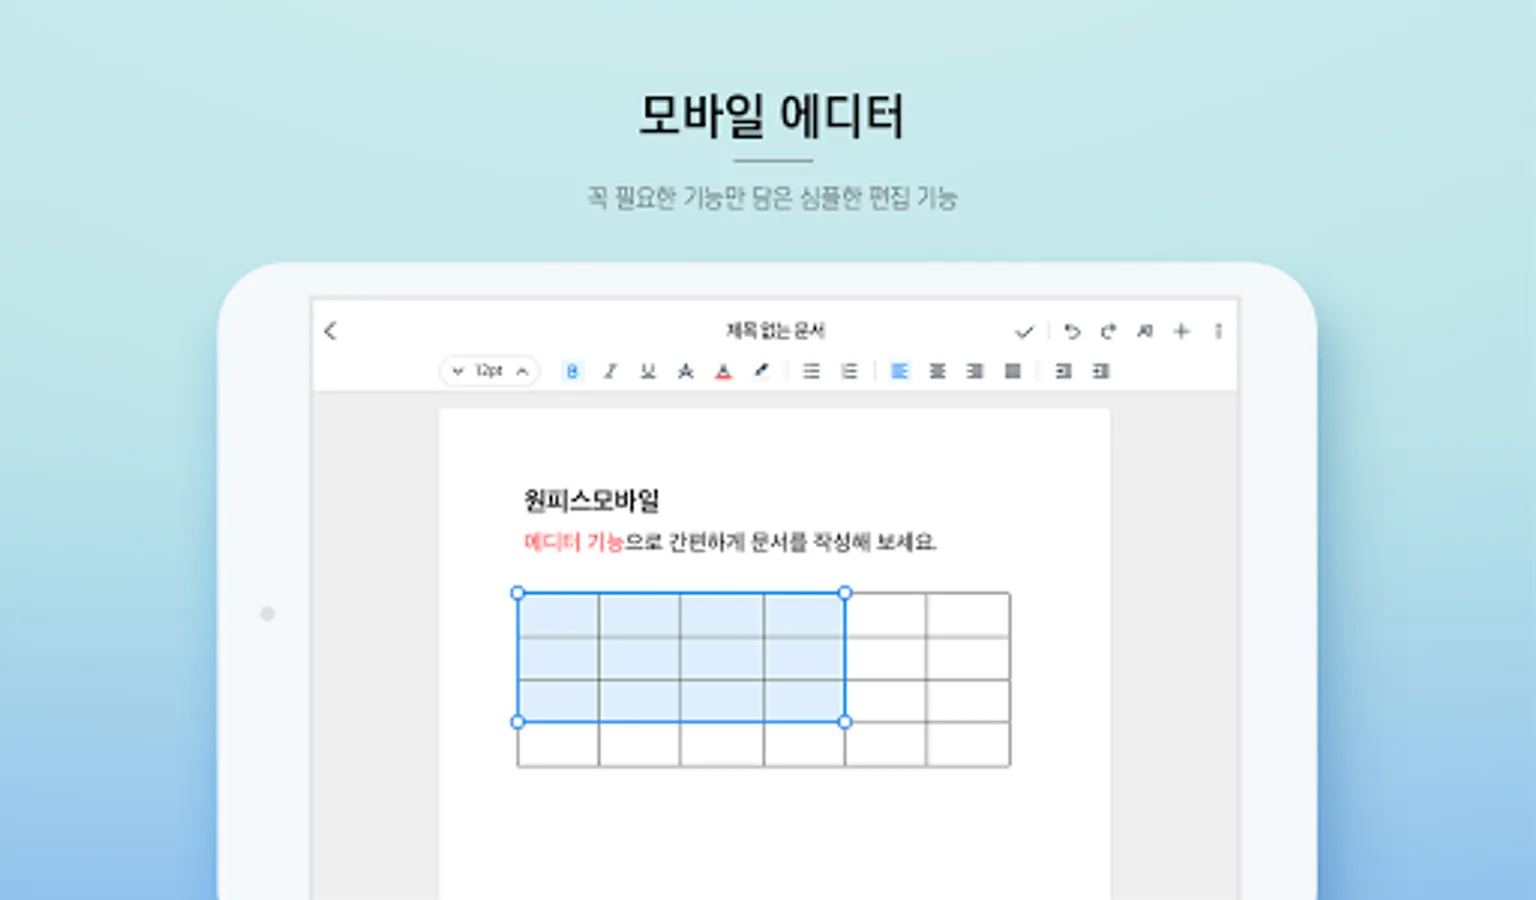Apply numbered list
This screenshot has height=900, width=1536.
[x=849, y=371]
